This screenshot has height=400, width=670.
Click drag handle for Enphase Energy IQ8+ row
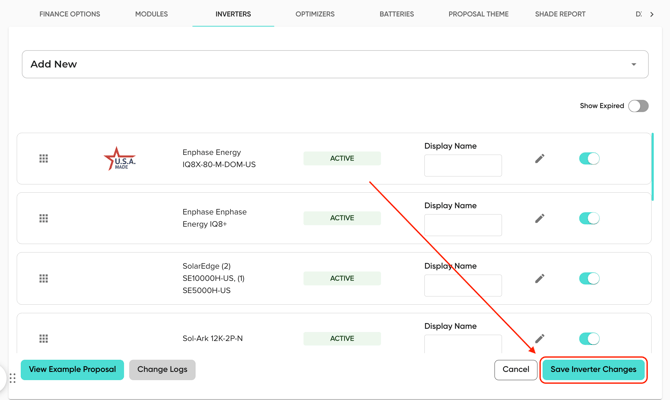point(43,218)
